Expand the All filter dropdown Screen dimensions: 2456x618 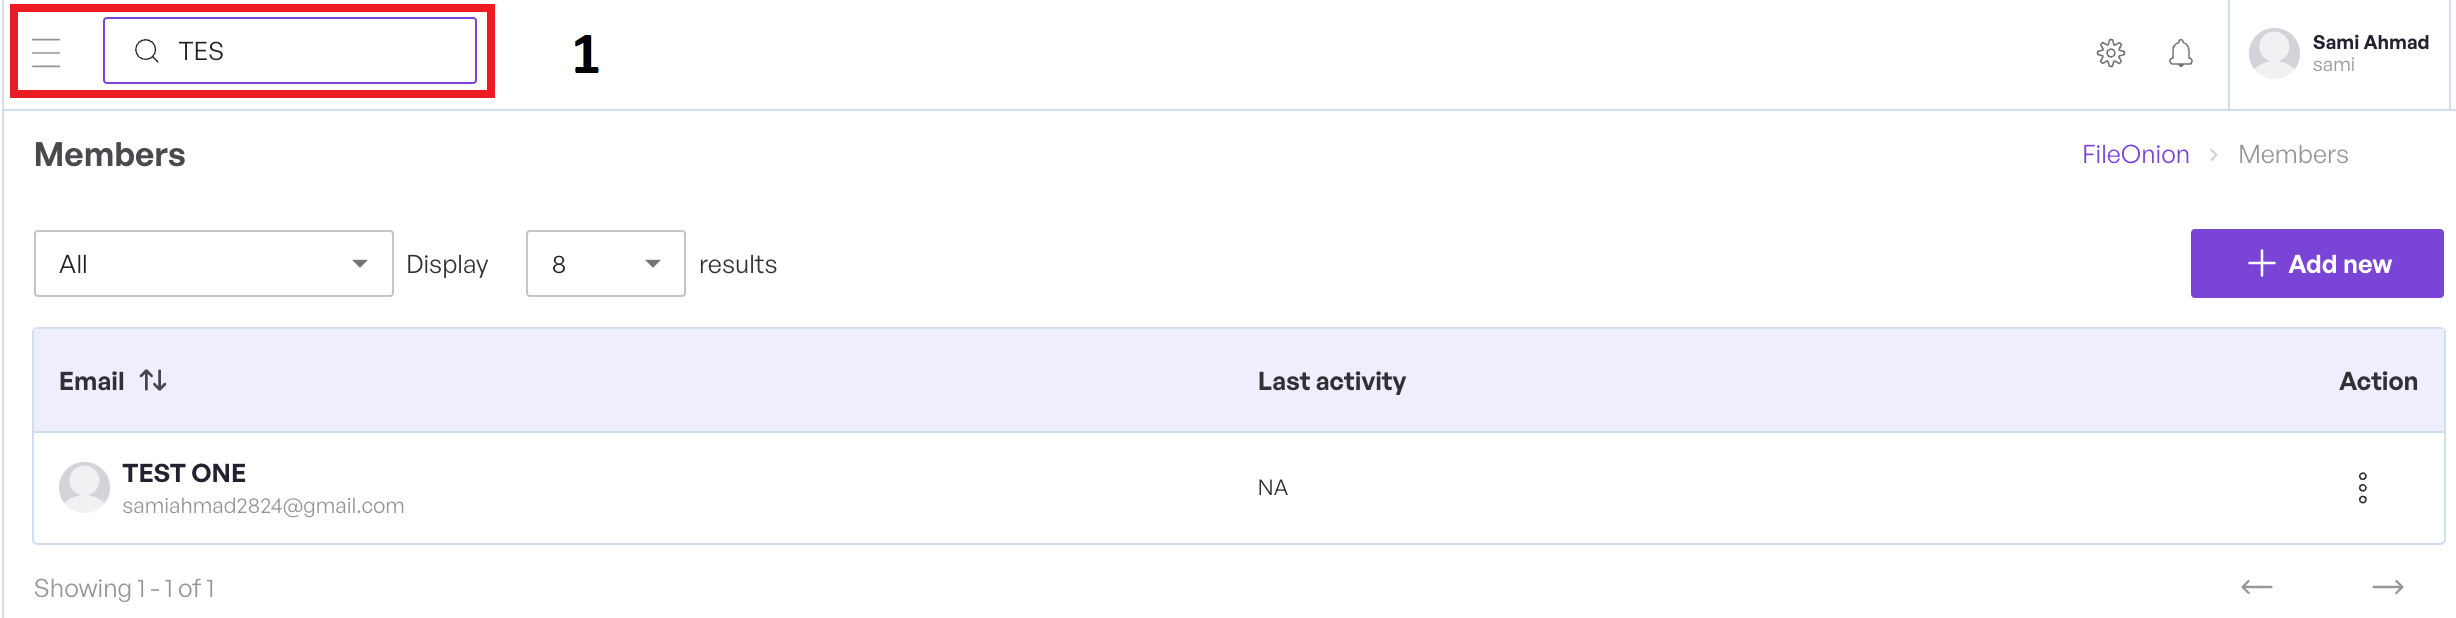coord(213,264)
